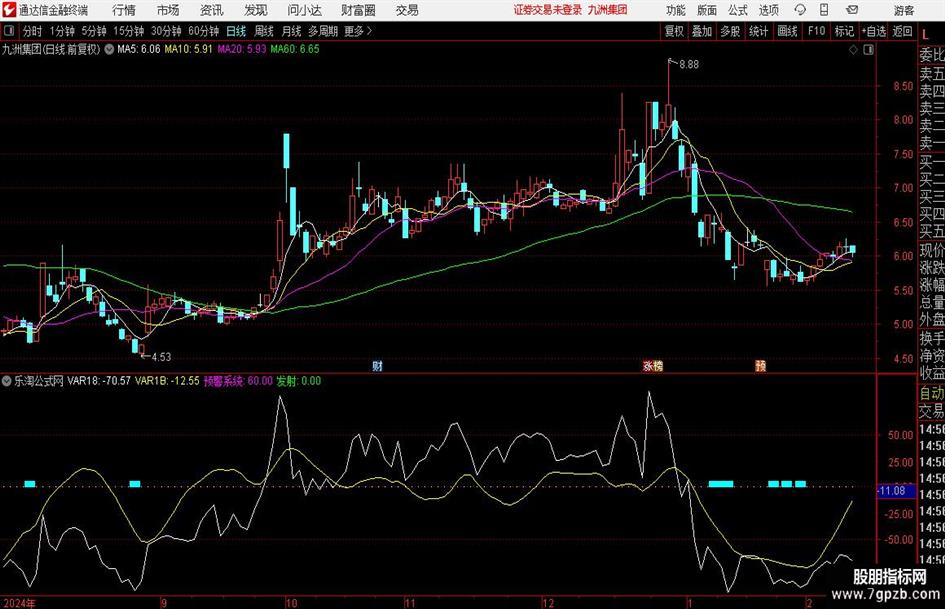This screenshot has height=609, width=945.
Task: Click the 2024年 date label on the time axis
Action: click(19, 603)
